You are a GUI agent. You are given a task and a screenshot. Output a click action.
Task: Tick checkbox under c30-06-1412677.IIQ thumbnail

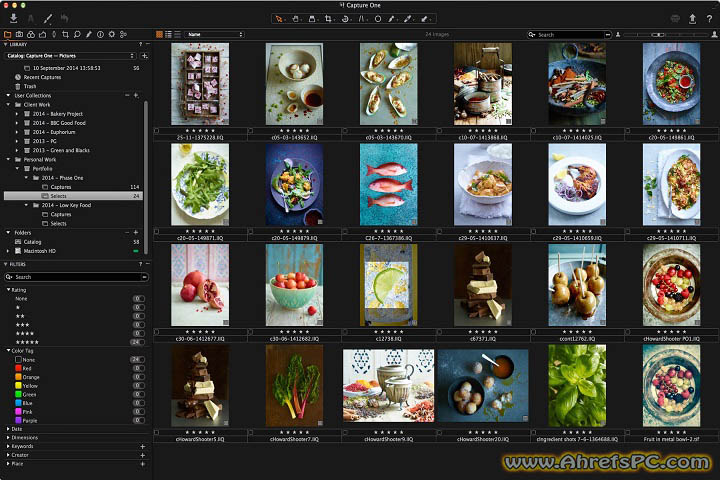157,332
